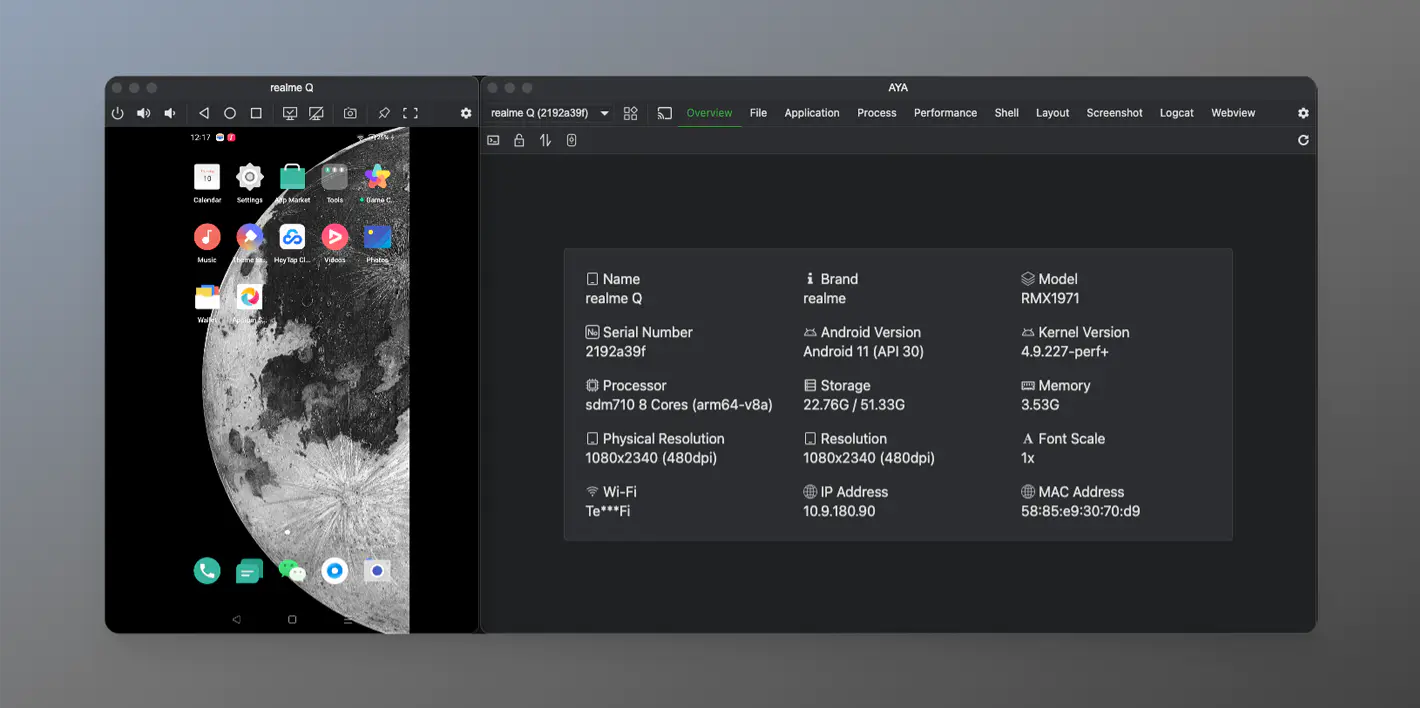Image resolution: width=1420 pixels, height=708 pixels.
Task: Click the Font Scale value 1x
Action: pos(1028,458)
